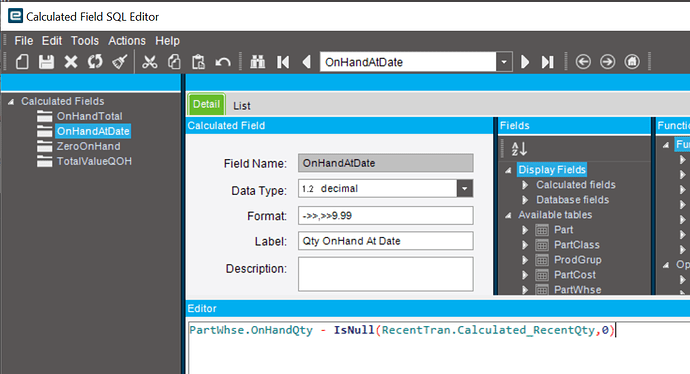Collapse the Display Fields node
The width and height of the screenshot is (690, 374).
pos(508,170)
